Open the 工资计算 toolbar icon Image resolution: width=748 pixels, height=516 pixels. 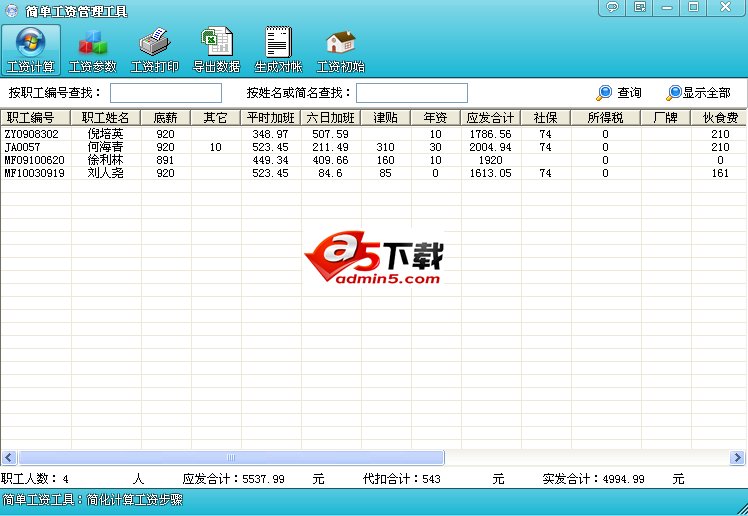(x=31, y=50)
